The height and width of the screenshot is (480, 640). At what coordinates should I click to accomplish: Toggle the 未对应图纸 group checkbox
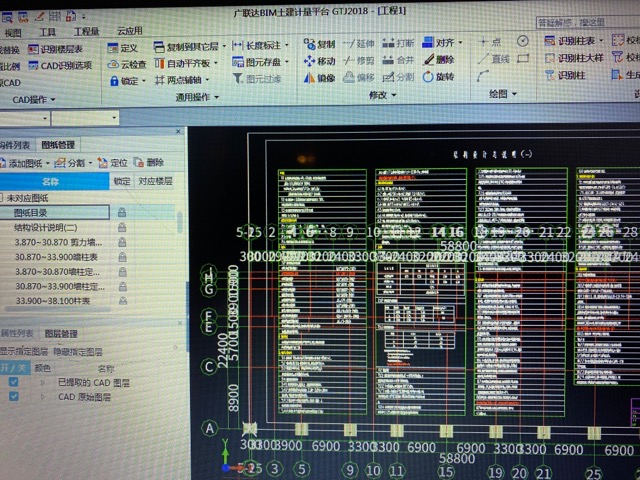(x=1, y=198)
